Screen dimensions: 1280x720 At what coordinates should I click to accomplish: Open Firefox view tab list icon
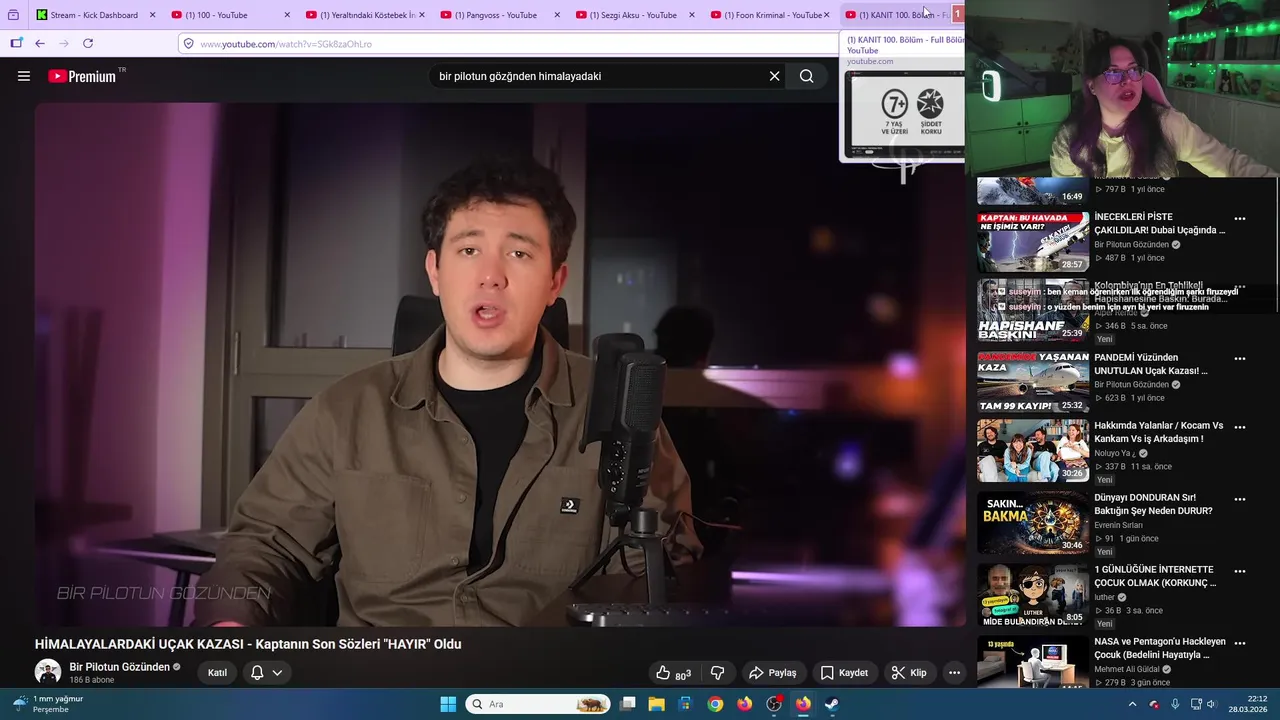[13, 15]
